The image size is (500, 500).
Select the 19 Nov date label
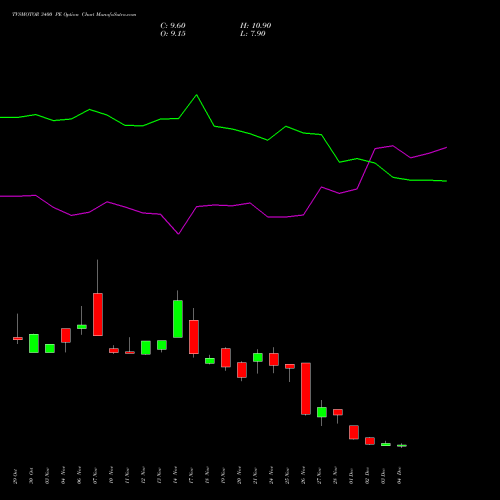pyautogui.click(x=223, y=476)
